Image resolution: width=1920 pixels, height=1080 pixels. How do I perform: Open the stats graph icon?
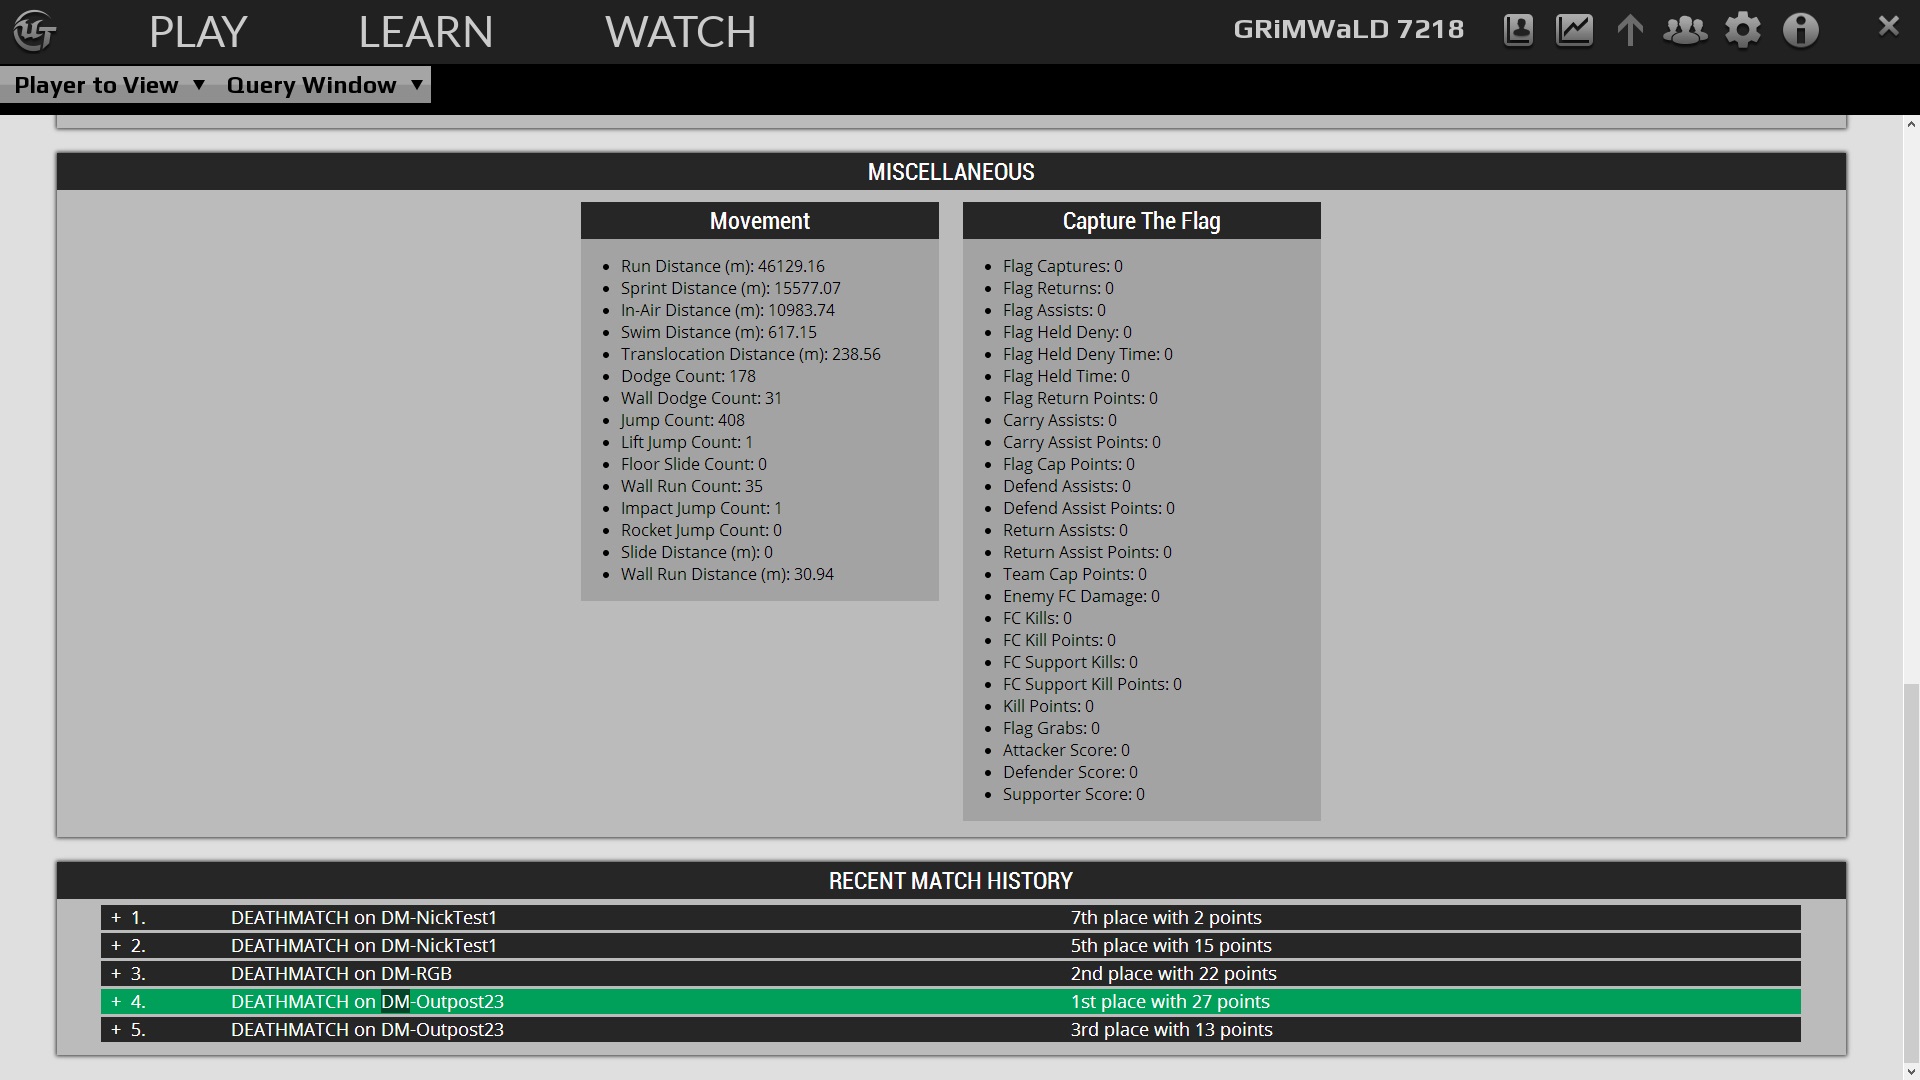[1574, 30]
